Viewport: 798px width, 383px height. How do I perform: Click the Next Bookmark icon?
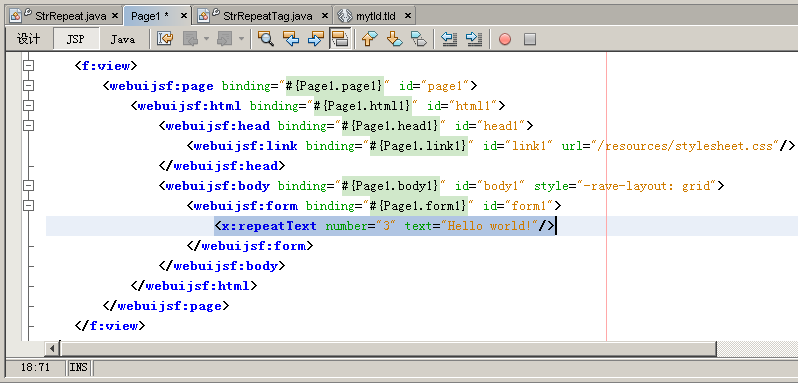click(394, 39)
